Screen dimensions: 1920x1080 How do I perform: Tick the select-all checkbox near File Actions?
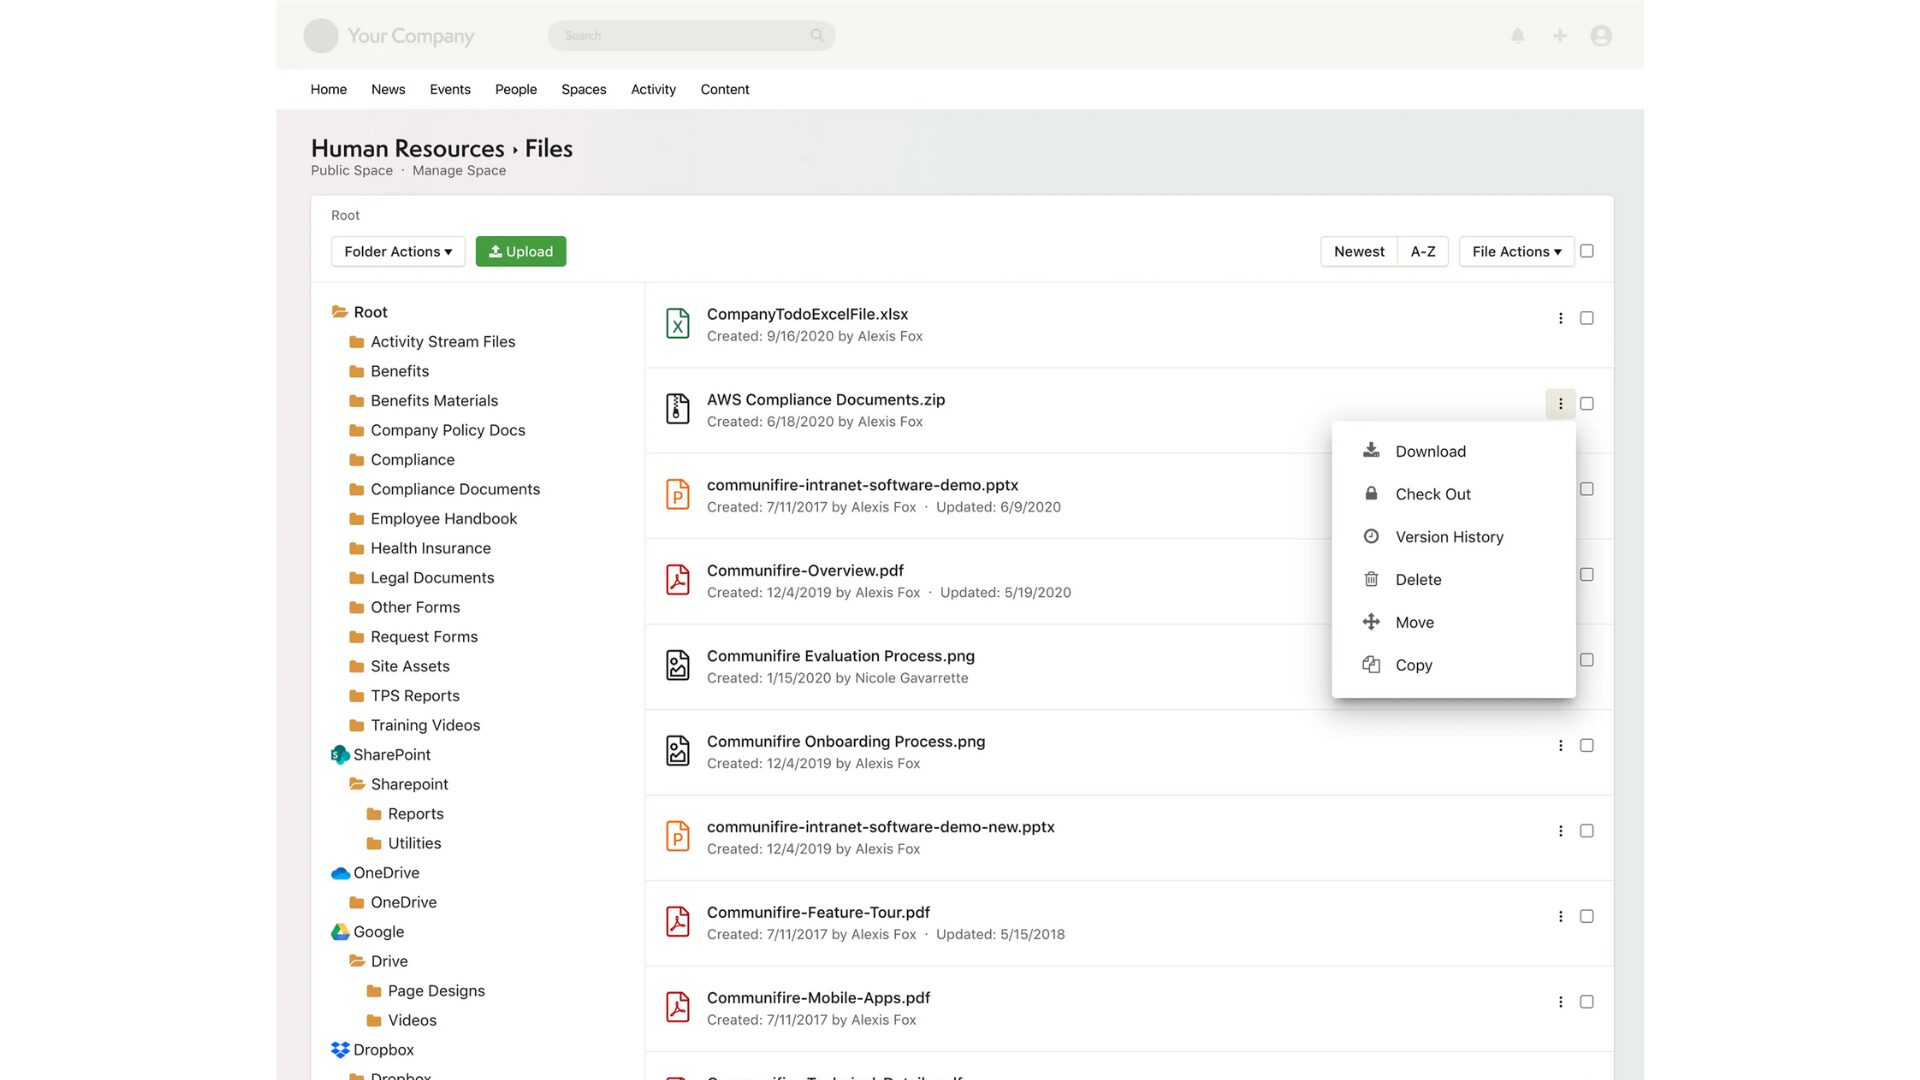[1587, 251]
